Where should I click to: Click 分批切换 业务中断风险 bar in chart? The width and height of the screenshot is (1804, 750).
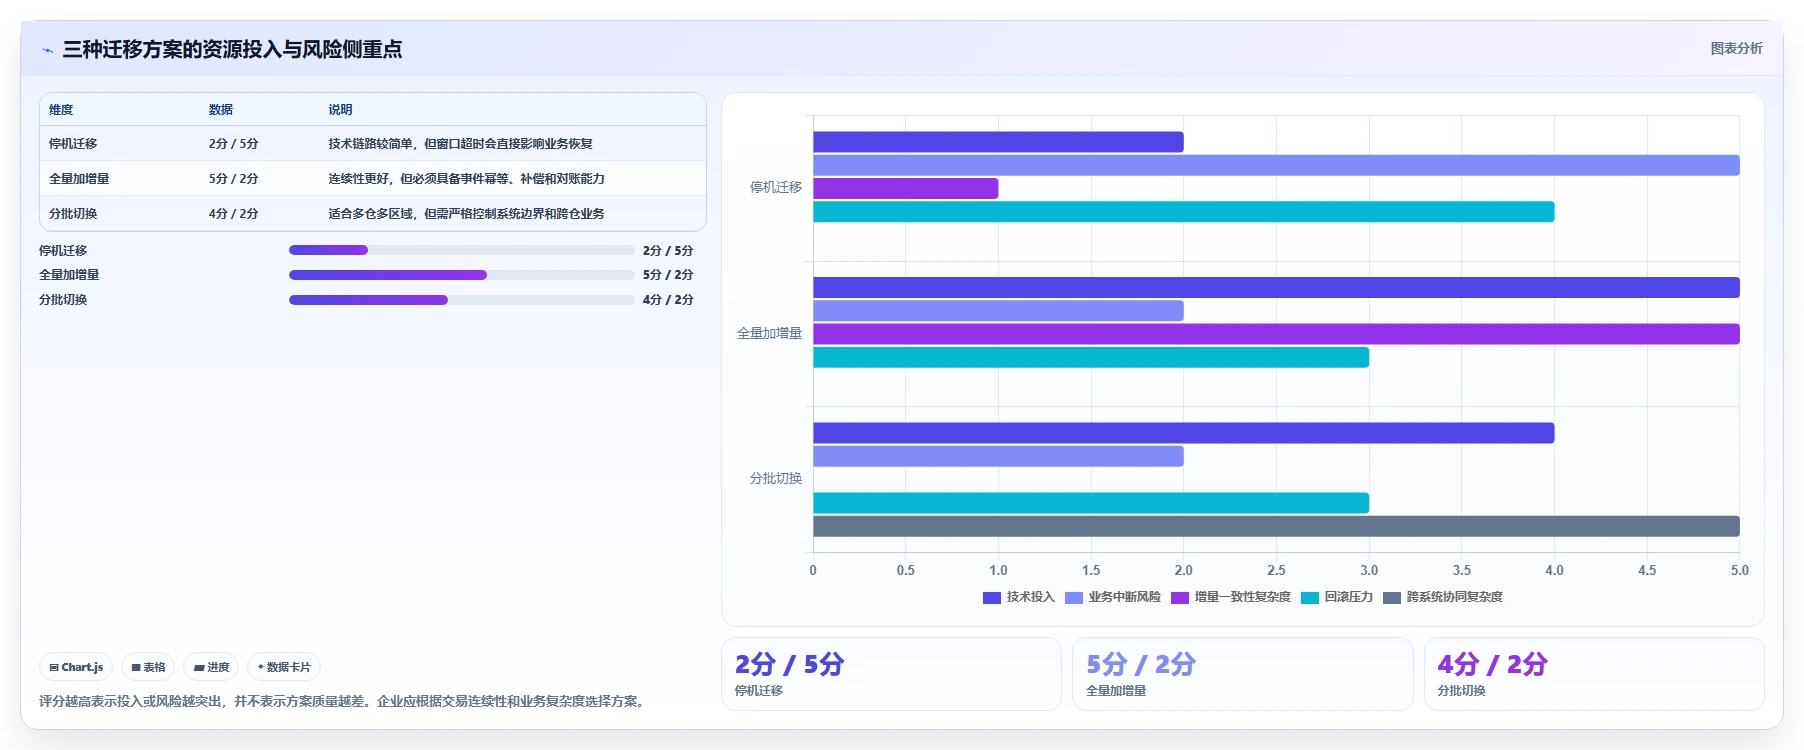click(x=998, y=456)
